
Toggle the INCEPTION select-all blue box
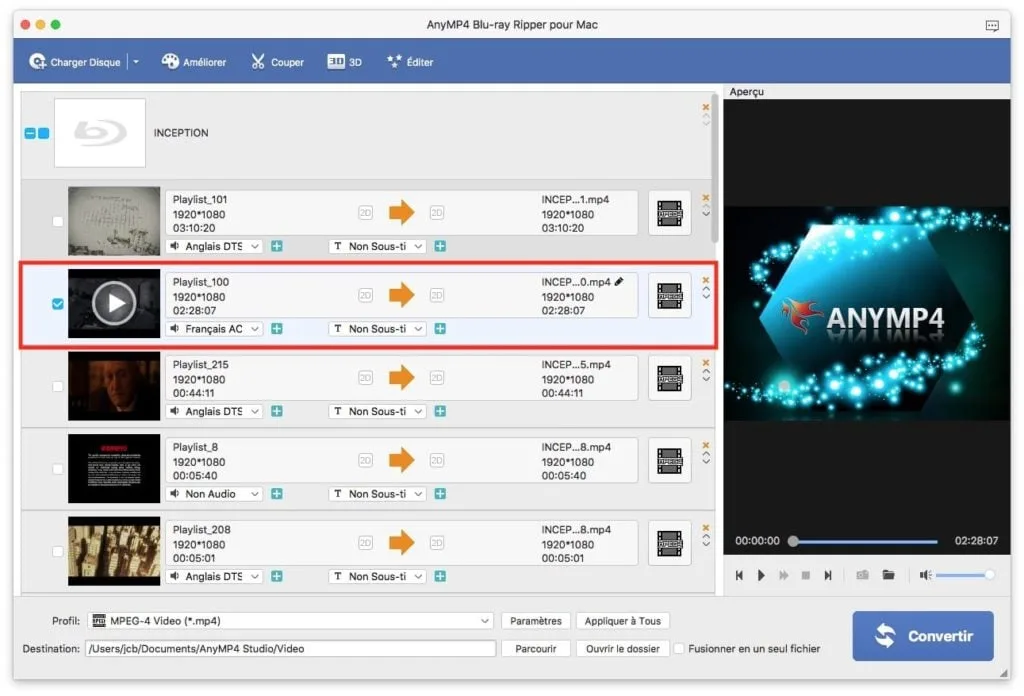[44, 133]
